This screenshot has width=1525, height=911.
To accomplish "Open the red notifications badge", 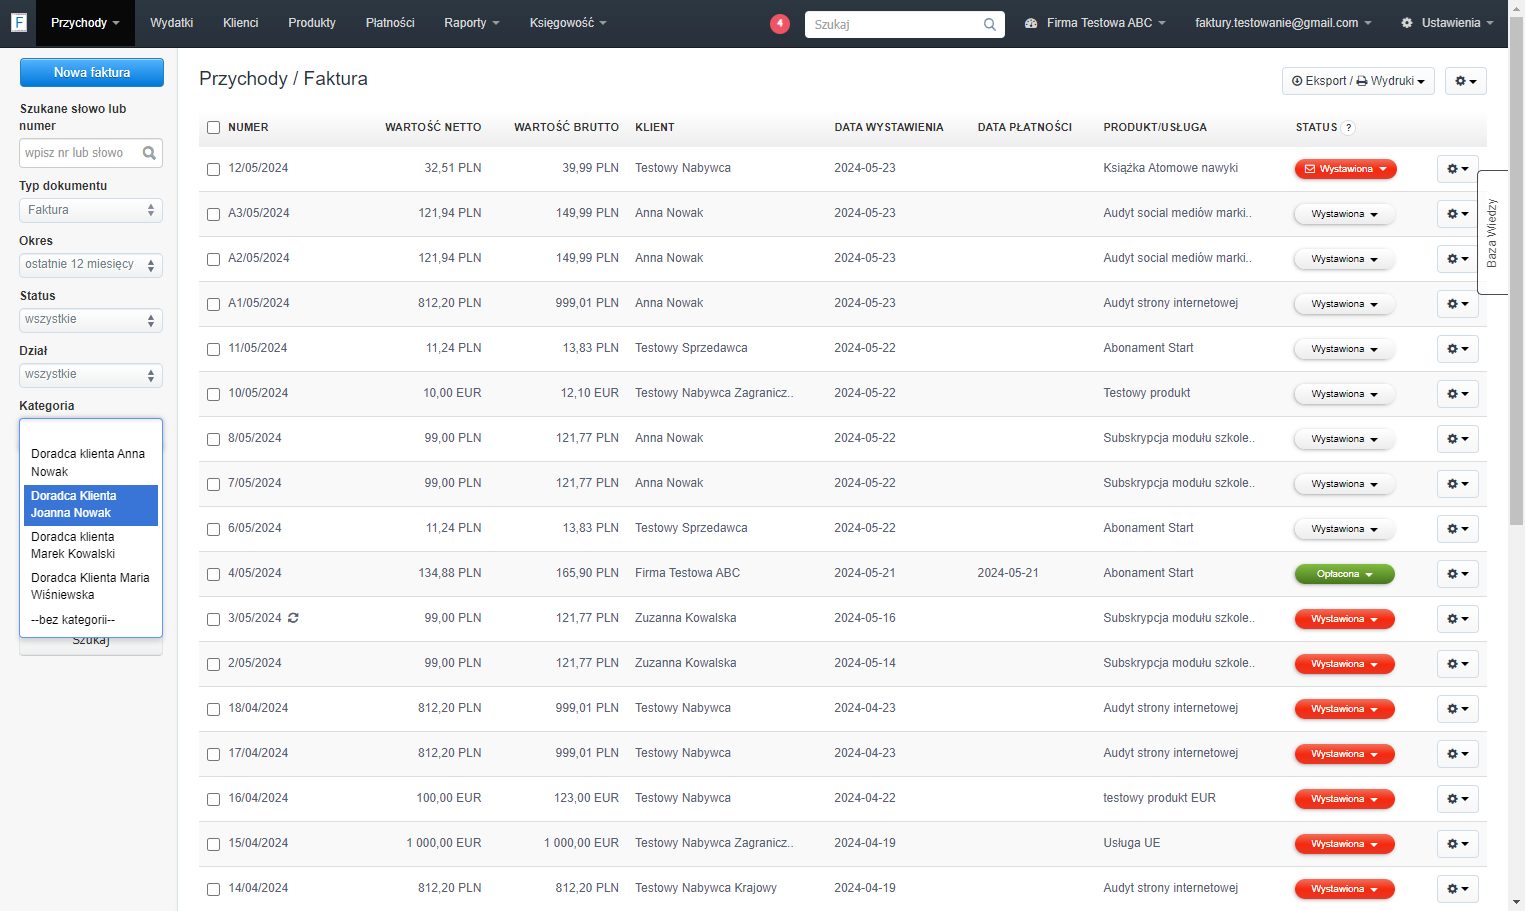I will pos(780,23).
